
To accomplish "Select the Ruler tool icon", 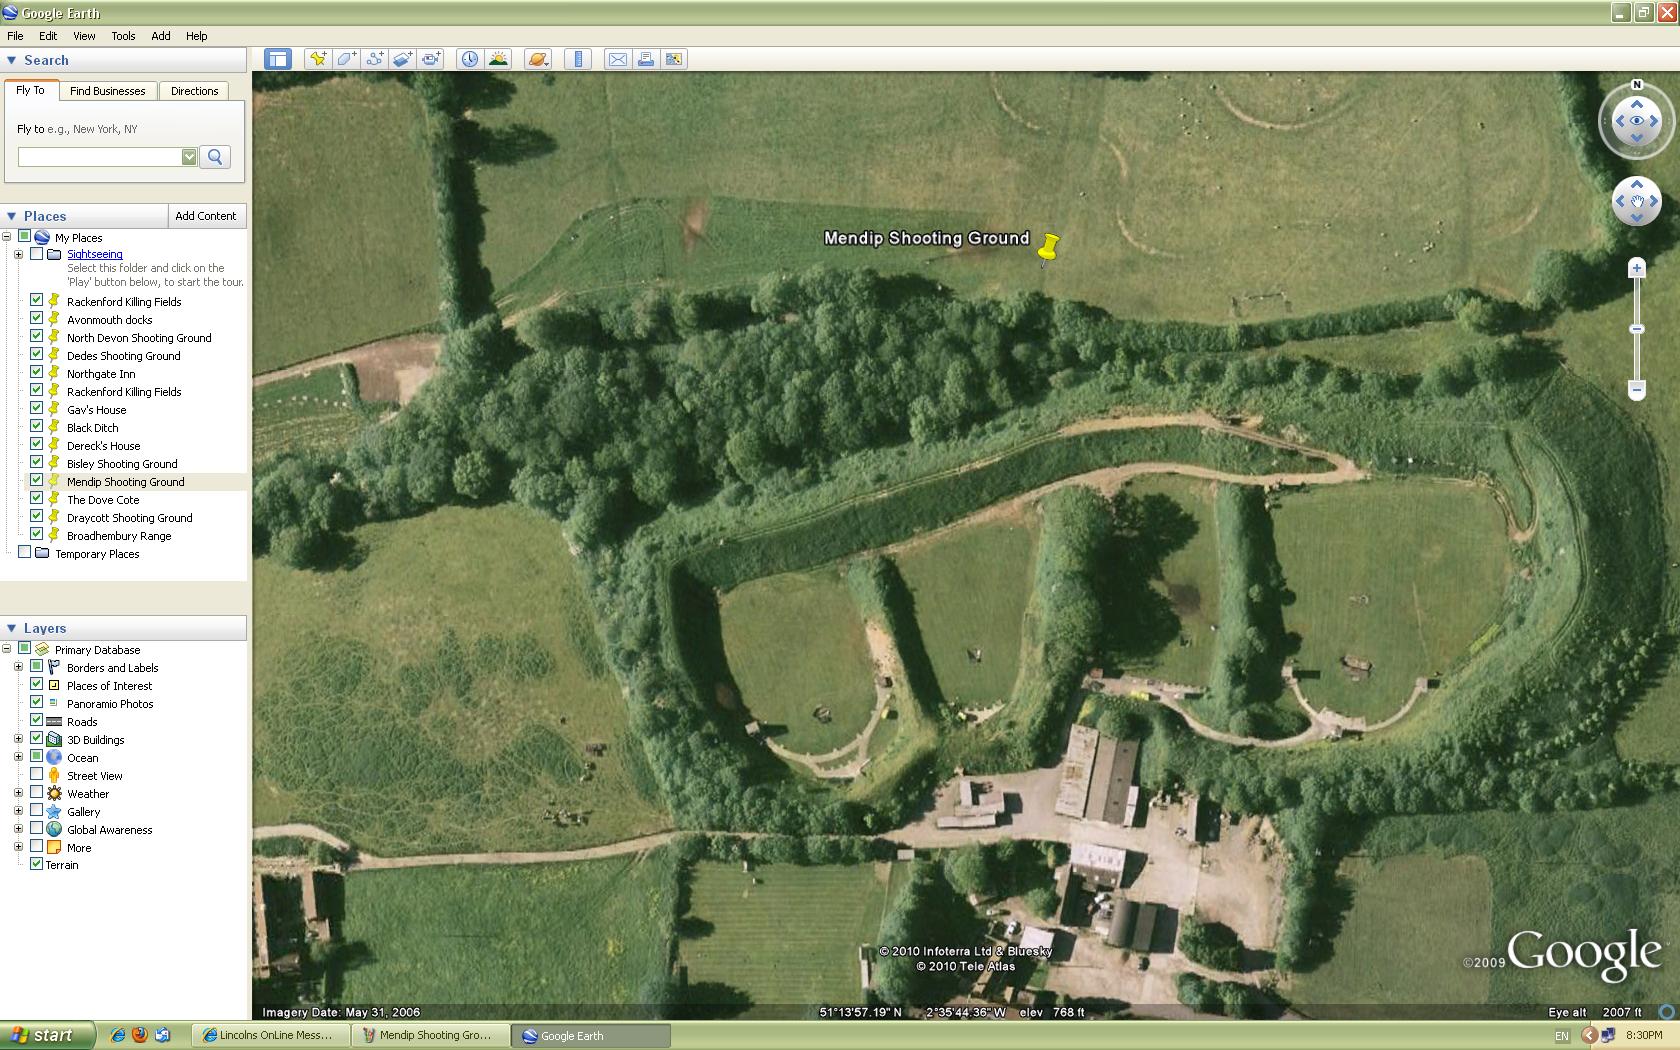I will pos(578,59).
